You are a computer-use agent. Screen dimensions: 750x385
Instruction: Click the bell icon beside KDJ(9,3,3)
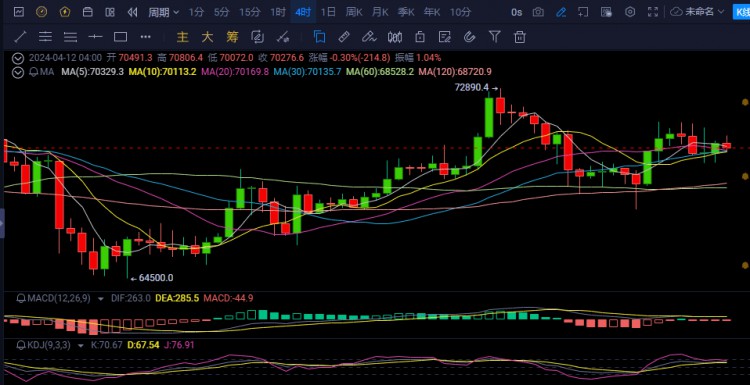pyautogui.click(x=21, y=345)
